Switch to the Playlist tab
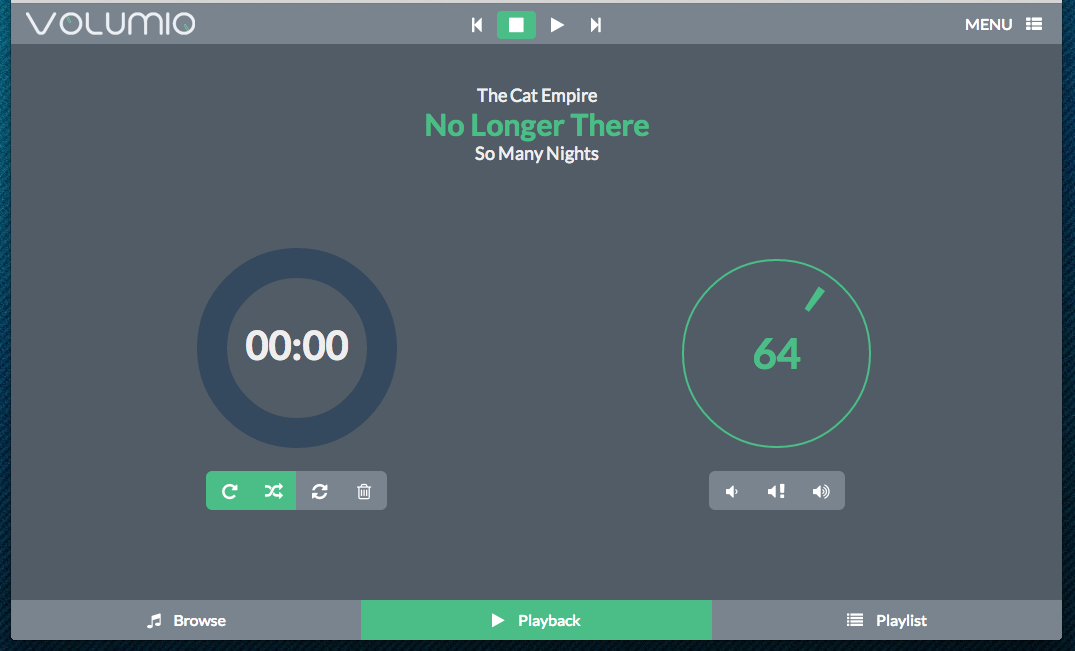This screenshot has height=651, width=1075. pos(886,620)
